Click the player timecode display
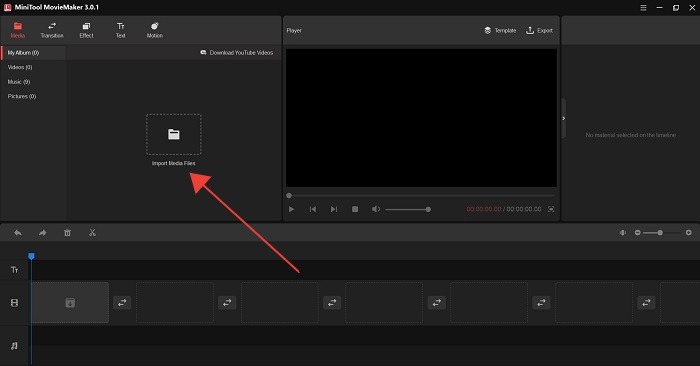Image resolution: width=700 pixels, height=366 pixels. [504, 209]
